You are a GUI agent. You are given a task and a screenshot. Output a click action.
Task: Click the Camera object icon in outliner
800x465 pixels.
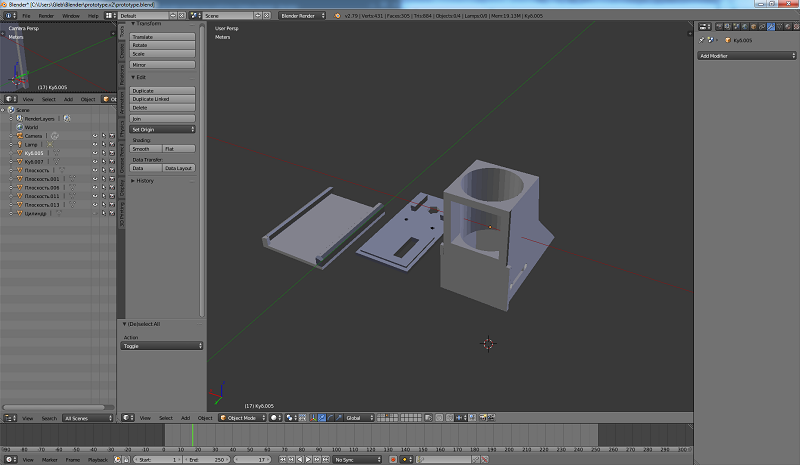pyautogui.click(x=19, y=136)
